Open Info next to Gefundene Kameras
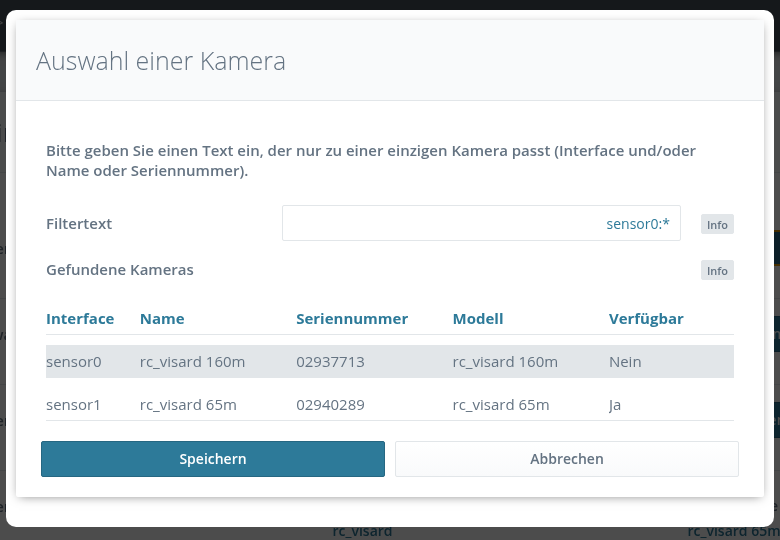The height and width of the screenshot is (540, 780). (x=717, y=271)
